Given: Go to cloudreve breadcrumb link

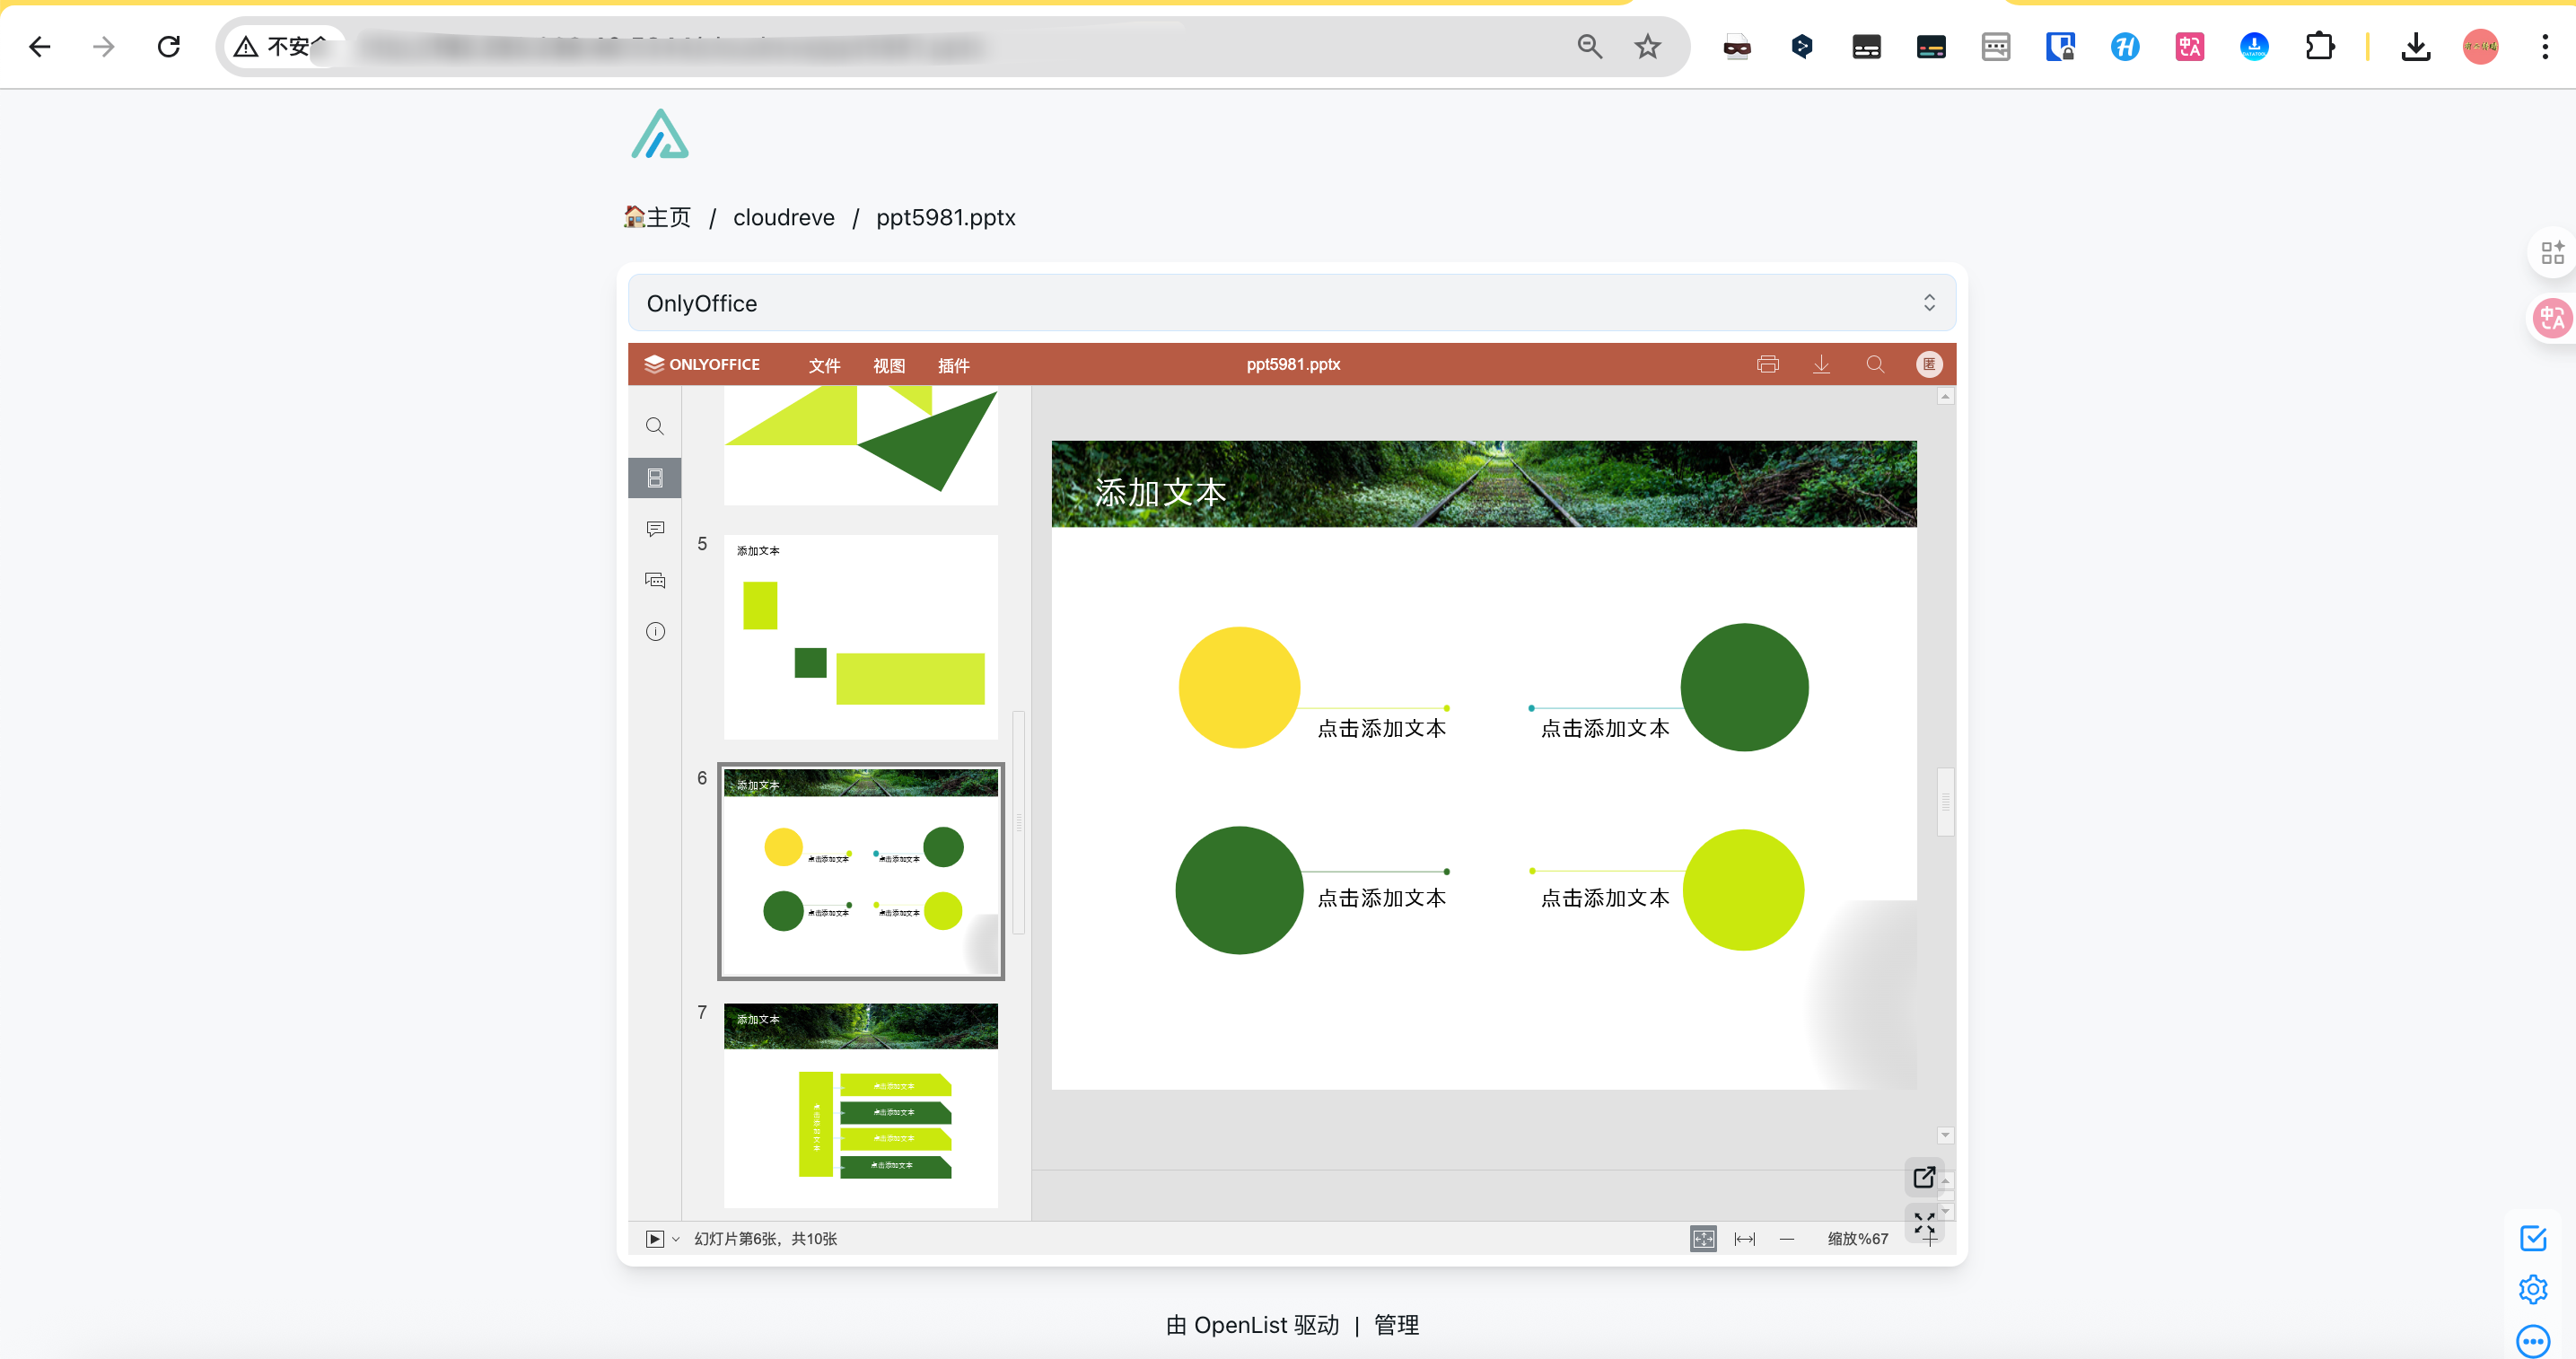Looking at the screenshot, I should [783, 217].
